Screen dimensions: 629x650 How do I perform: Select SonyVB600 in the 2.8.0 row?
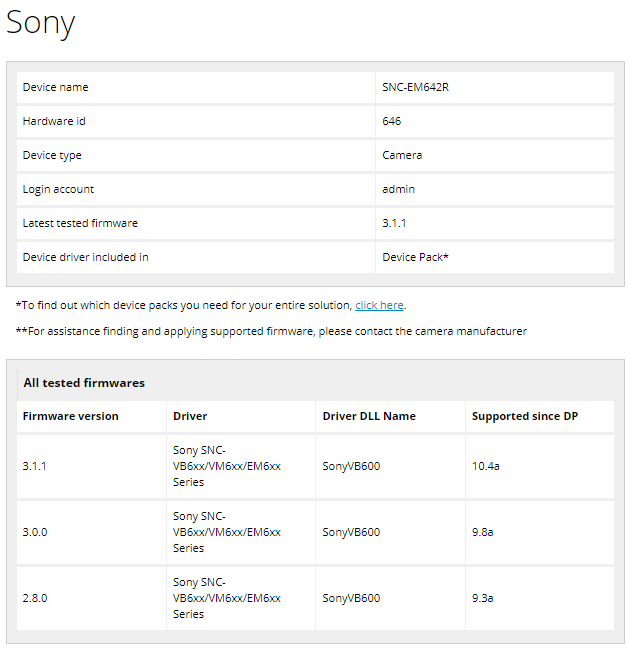[351, 598]
